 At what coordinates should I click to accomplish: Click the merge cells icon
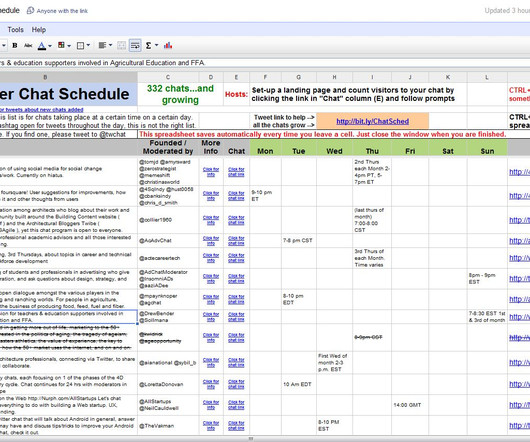(x=122, y=45)
